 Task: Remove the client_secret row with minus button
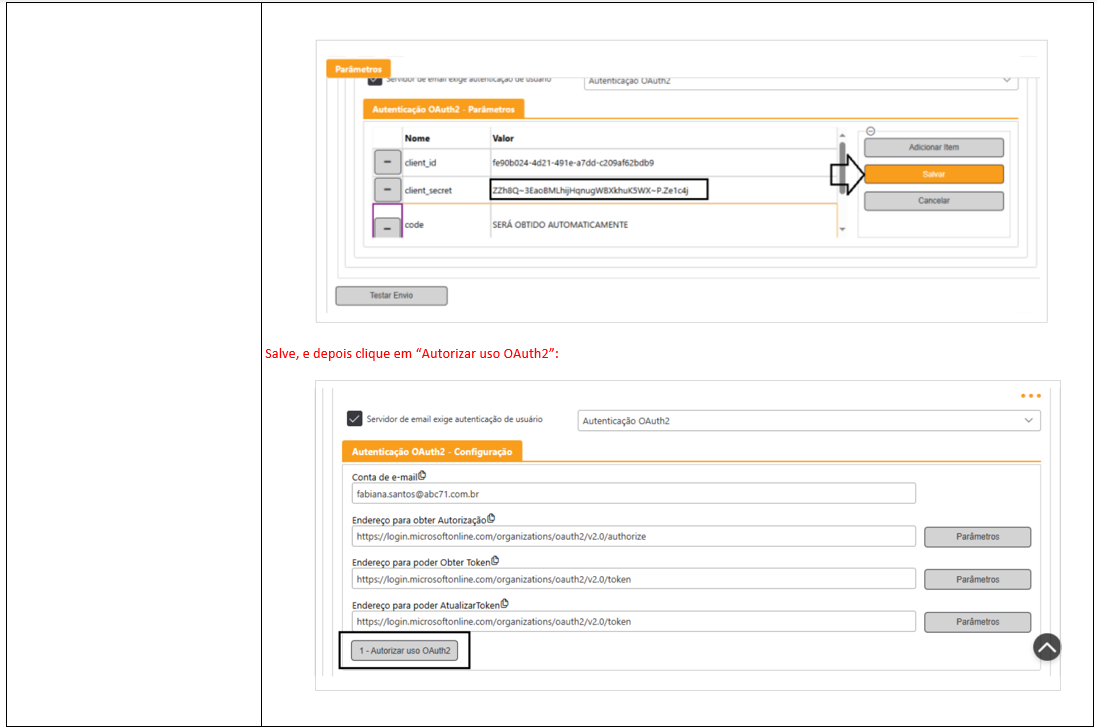tap(388, 189)
